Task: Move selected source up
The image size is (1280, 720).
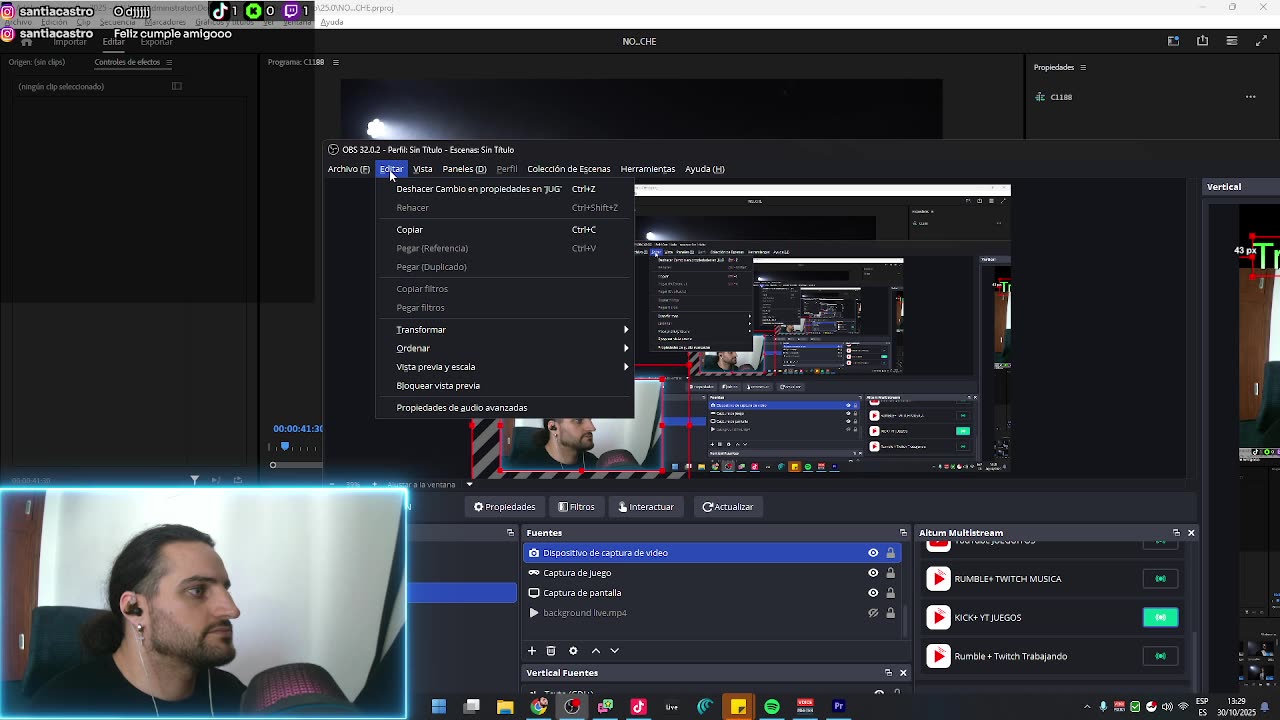Action: coord(596,651)
